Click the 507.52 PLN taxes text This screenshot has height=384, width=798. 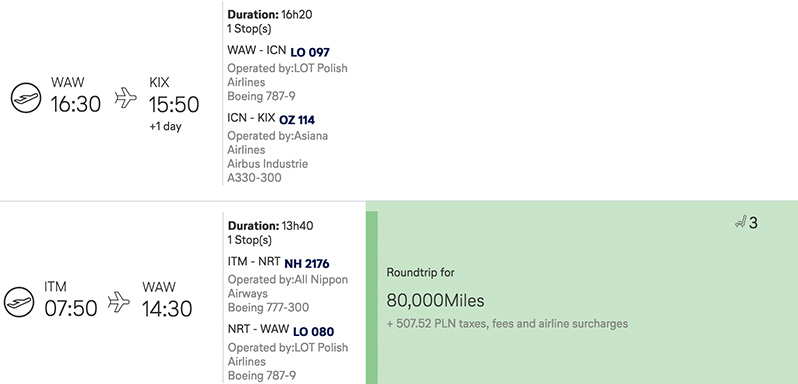coord(507,323)
